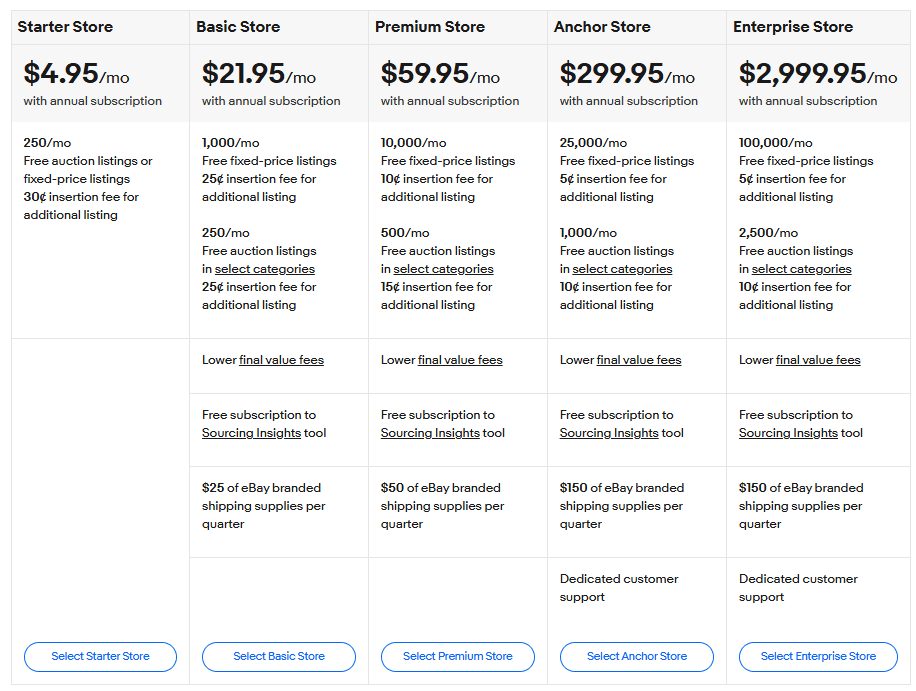Open select categories link in Premium Store
The height and width of the screenshot is (691, 916).
click(443, 269)
